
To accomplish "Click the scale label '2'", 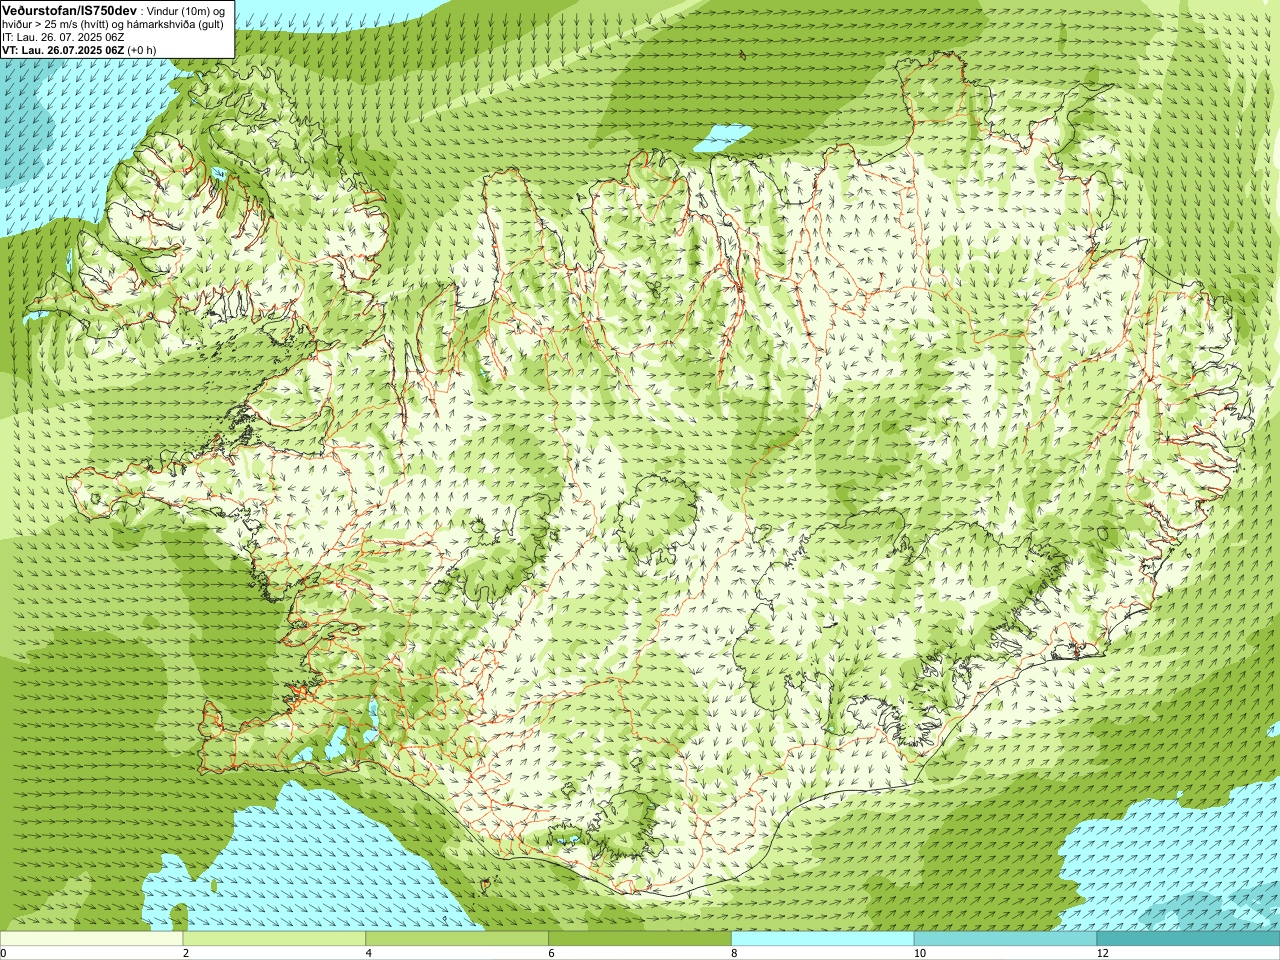I will pyautogui.click(x=186, y=953).
